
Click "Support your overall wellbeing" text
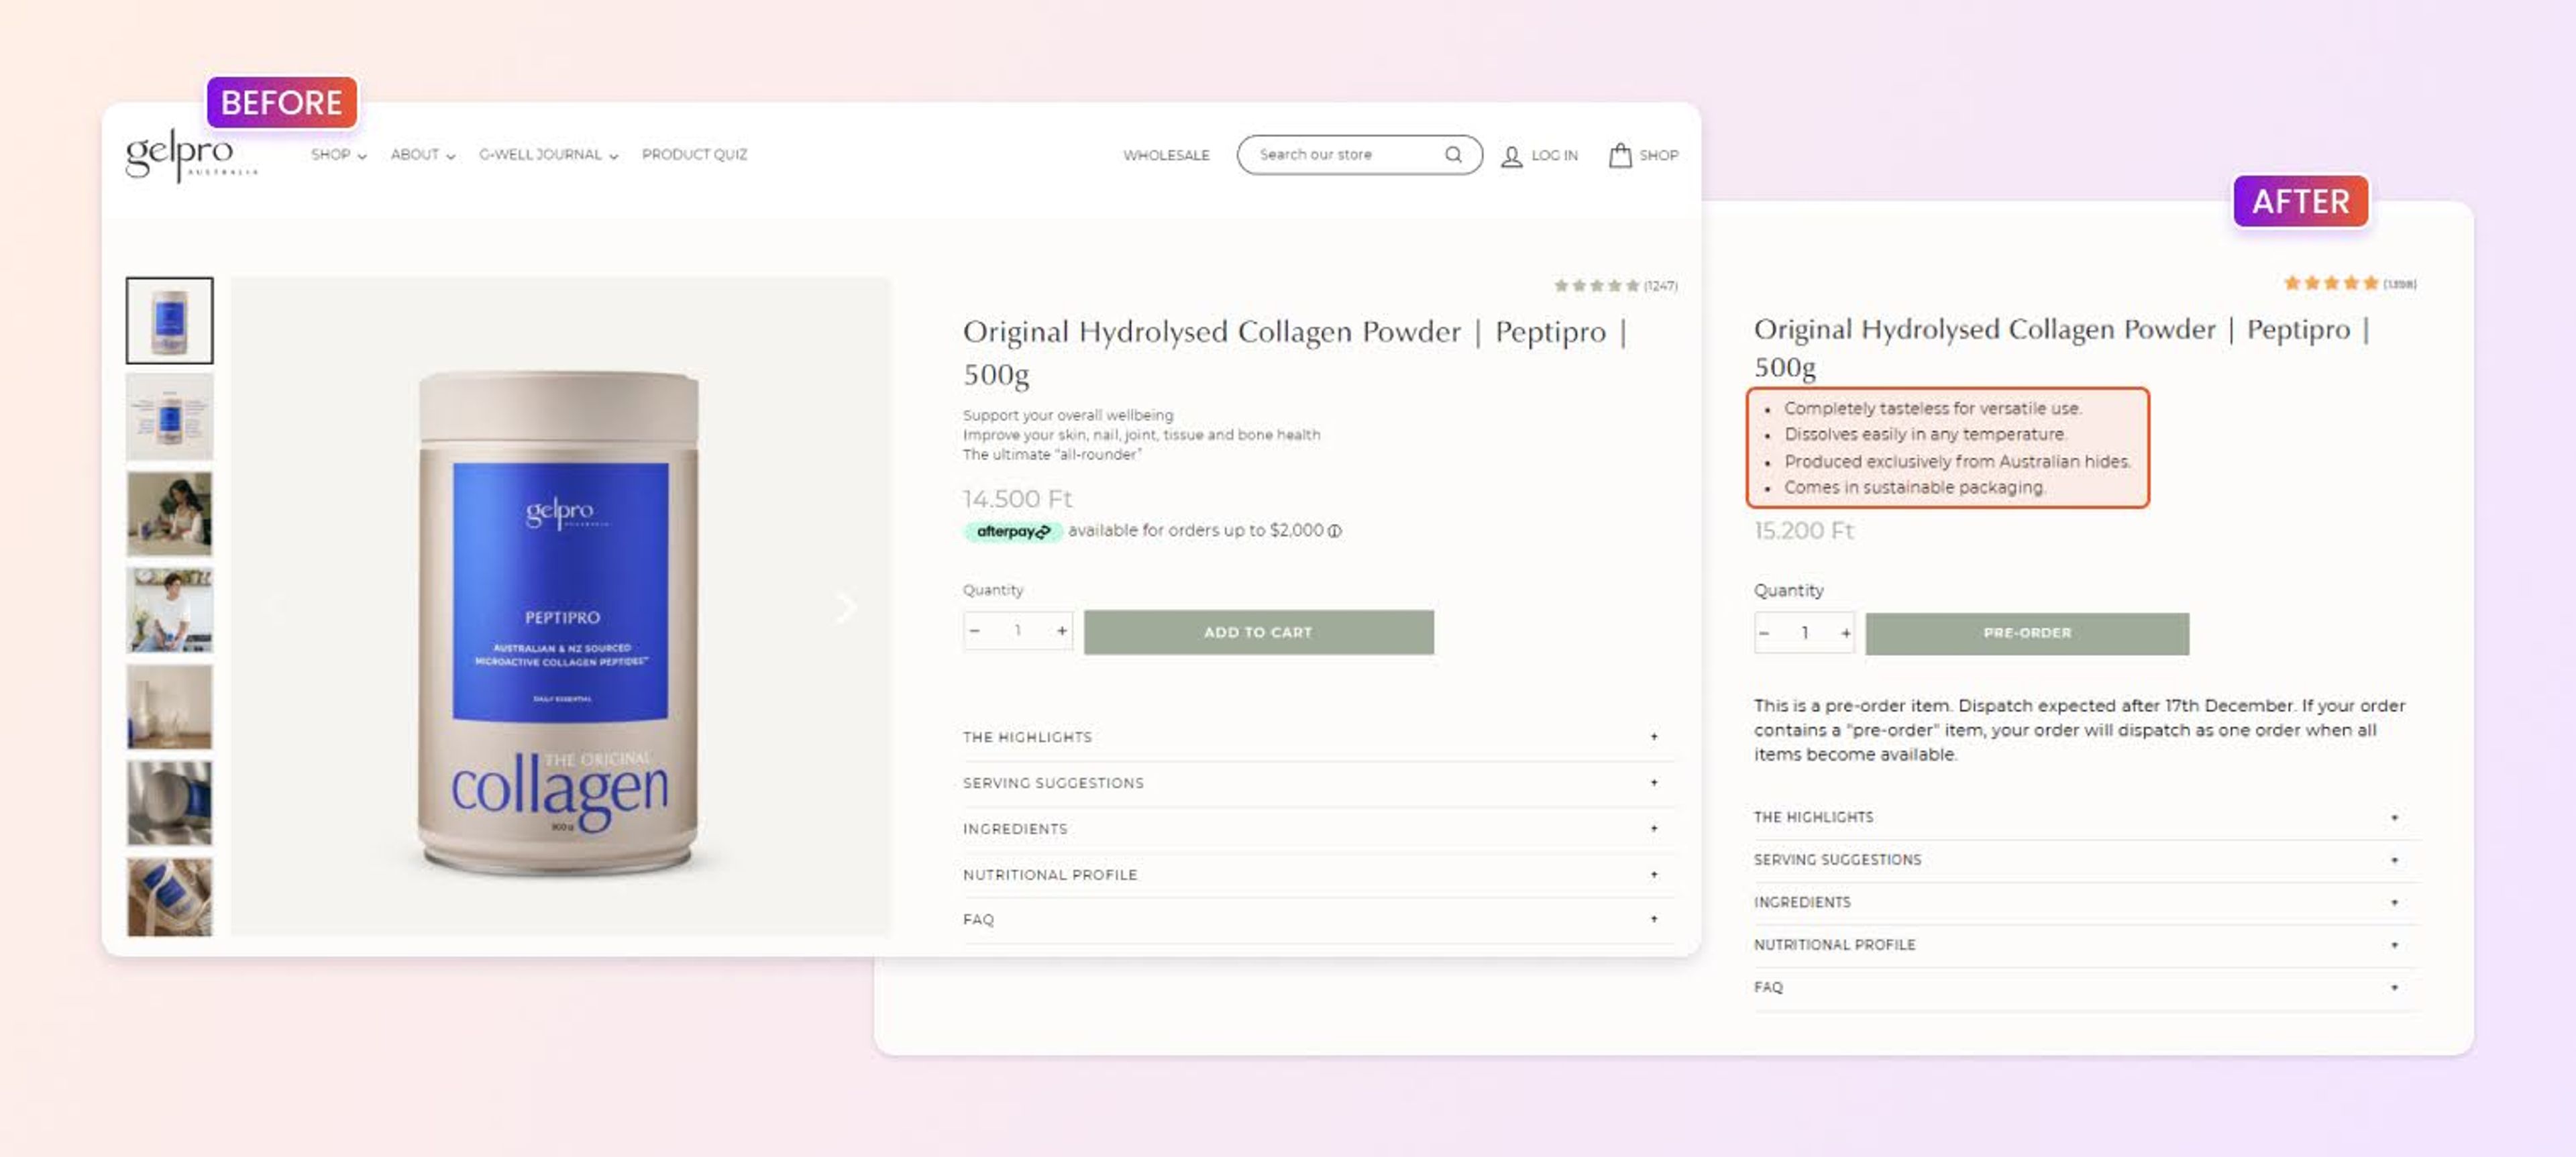[x=1068, y=415]
